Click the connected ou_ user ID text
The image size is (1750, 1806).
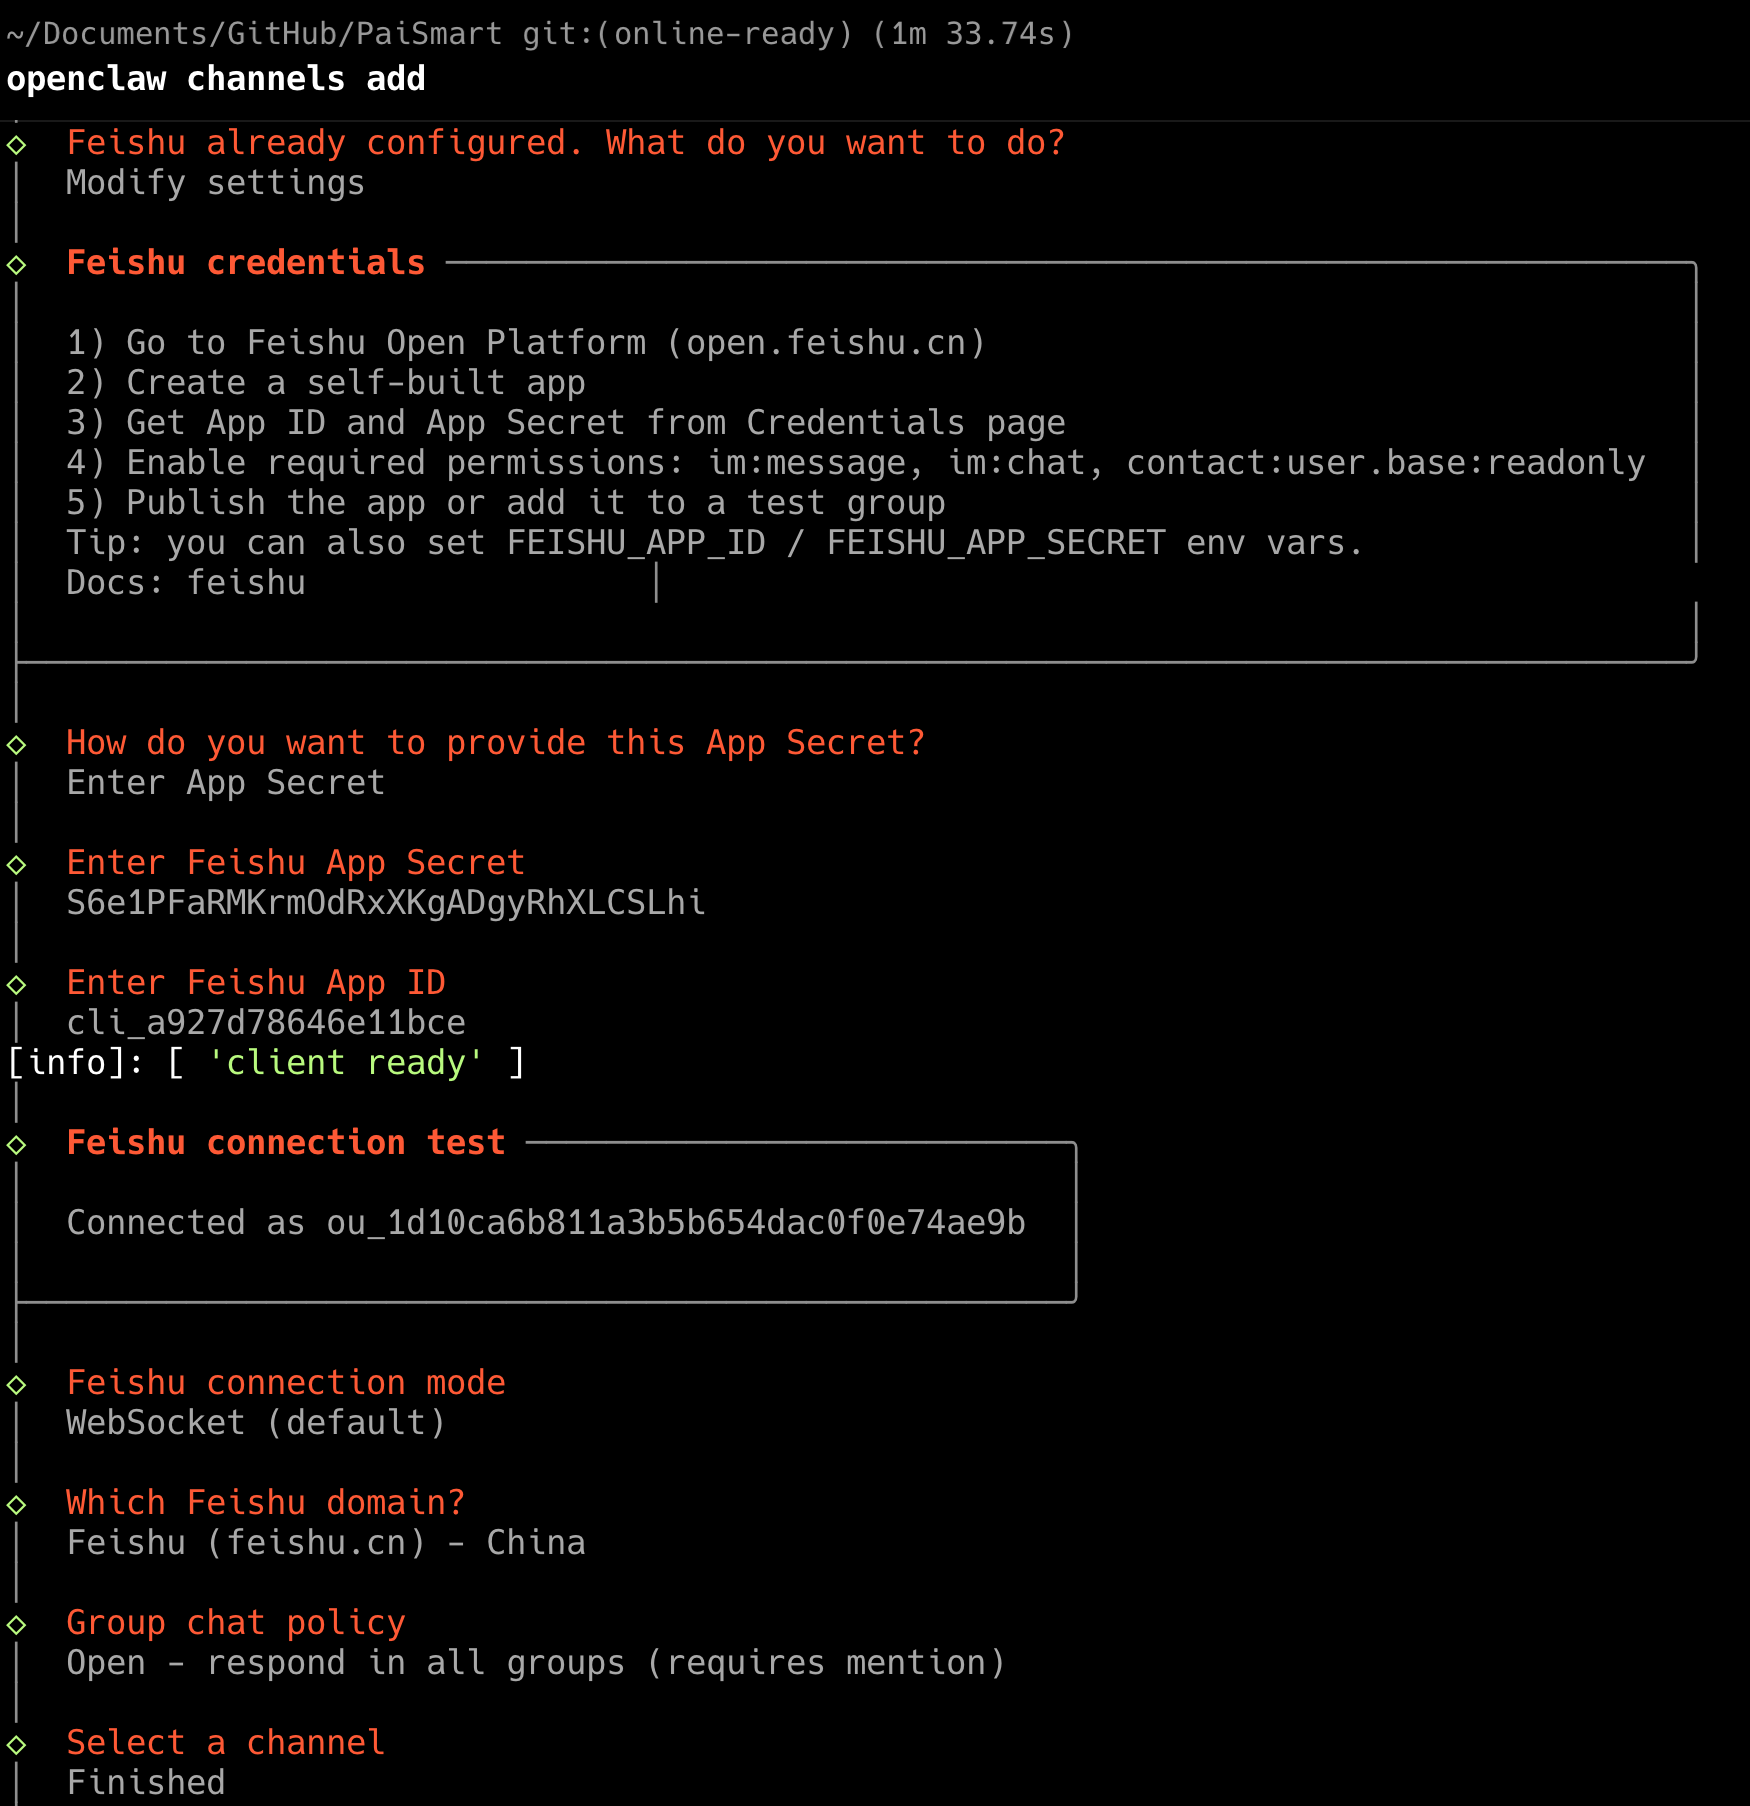(676, 1223)
